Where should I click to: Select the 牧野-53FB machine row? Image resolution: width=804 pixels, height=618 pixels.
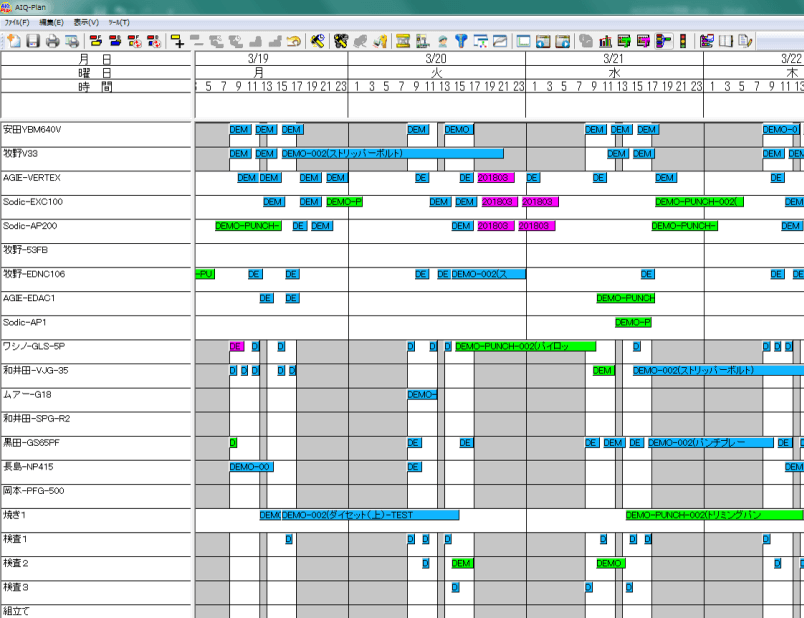coord(96,255)
